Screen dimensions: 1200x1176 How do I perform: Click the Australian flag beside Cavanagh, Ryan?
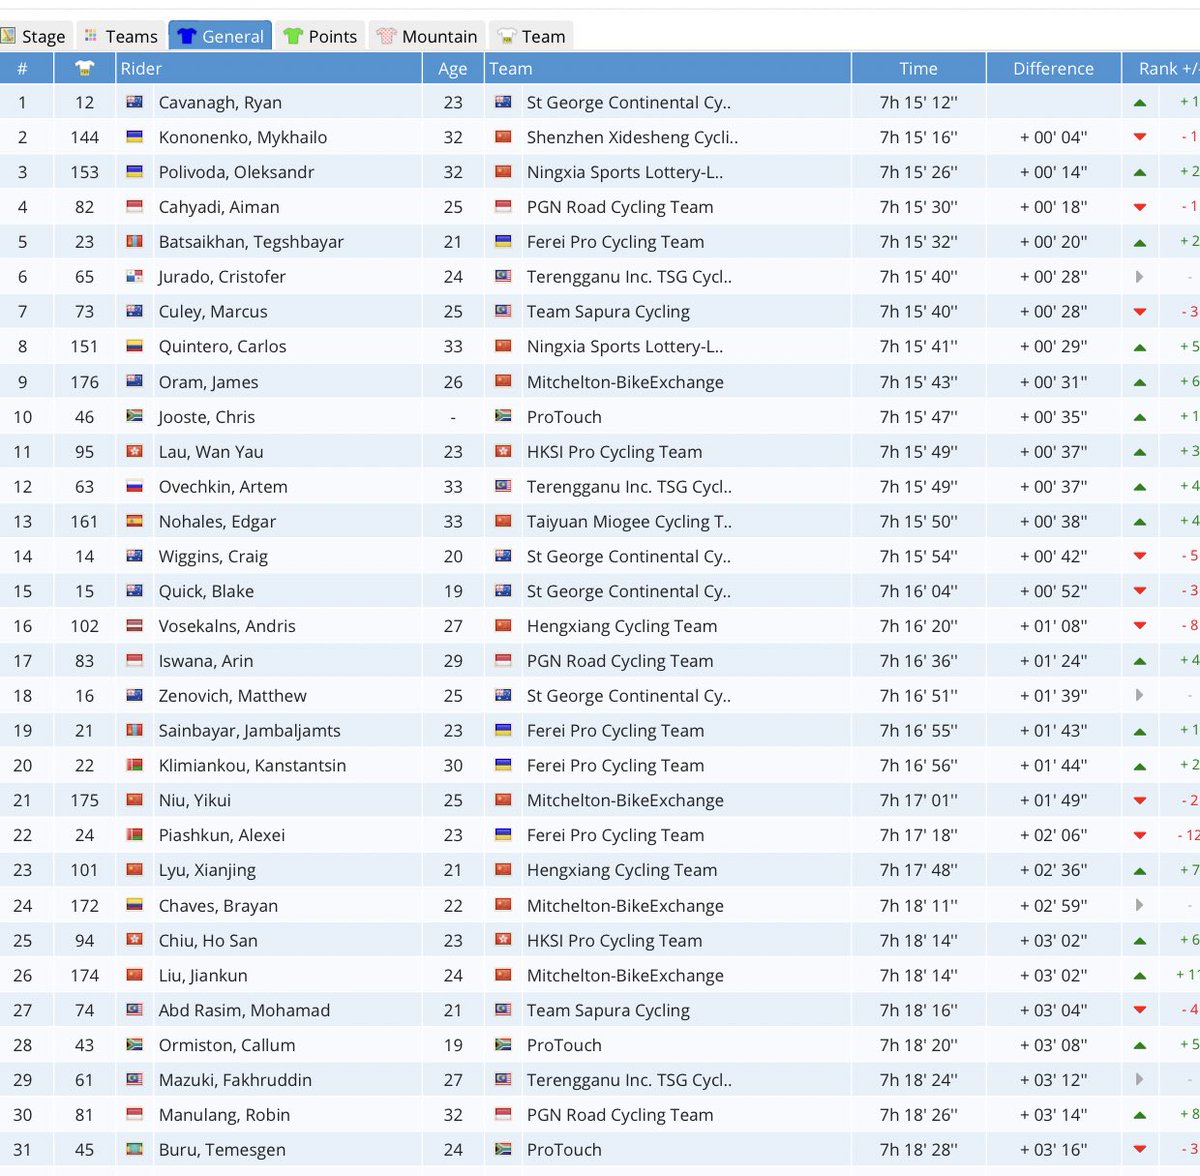[x=134, y=102]
